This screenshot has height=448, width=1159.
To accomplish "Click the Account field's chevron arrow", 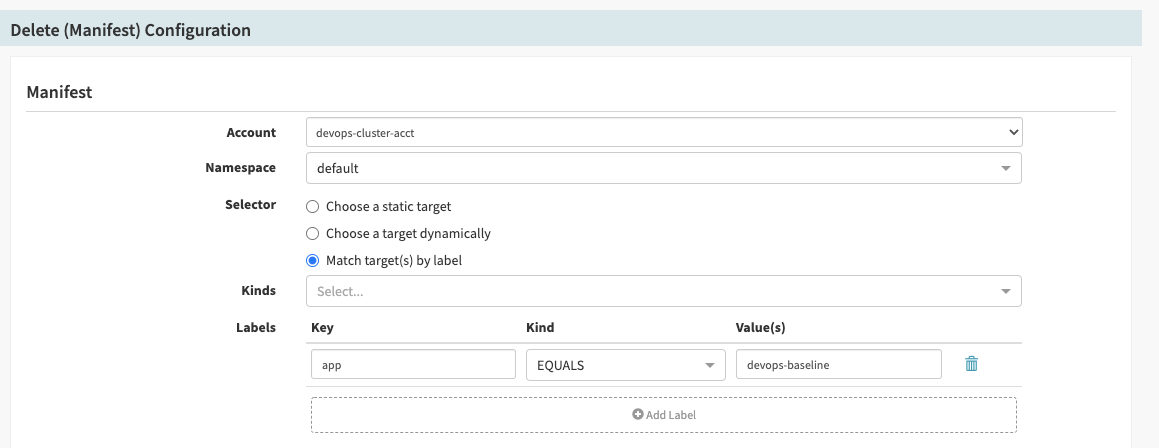I will (1013, 132).
